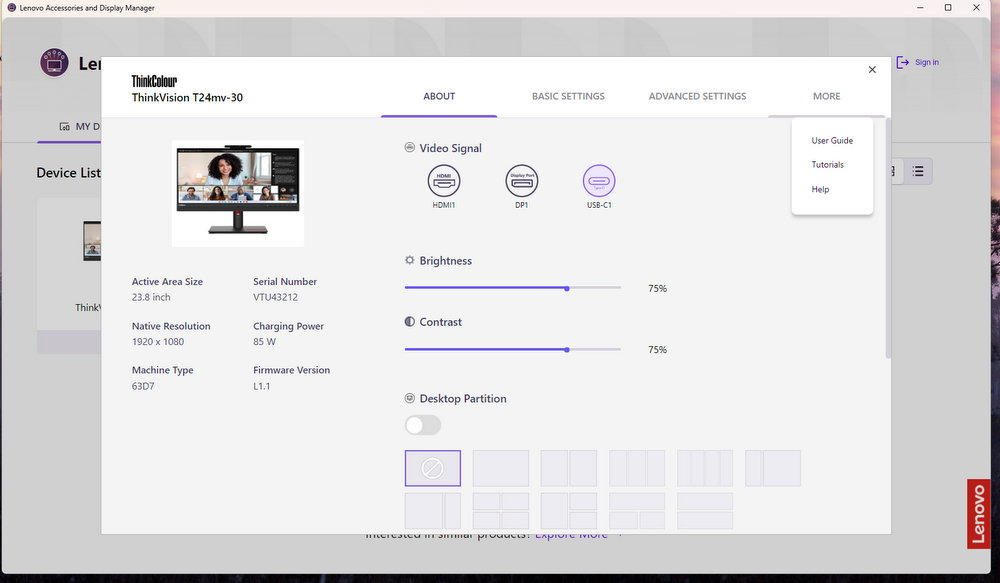Viewport: 1000px width, 583px height.
Task: Choose the USB-C1 video input
Action: pyautogui.click(x=599, y=181)
